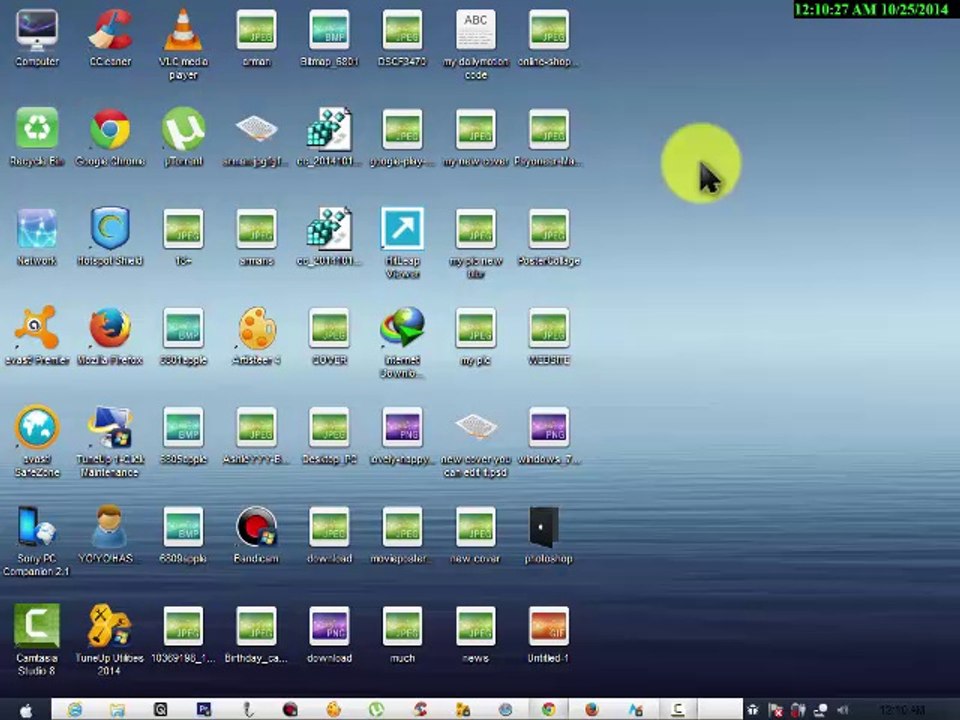Launch avast! Premier from the desktop
Viewport: 960px width, 720px height.
pyautogui.click(x=37, y=336)
